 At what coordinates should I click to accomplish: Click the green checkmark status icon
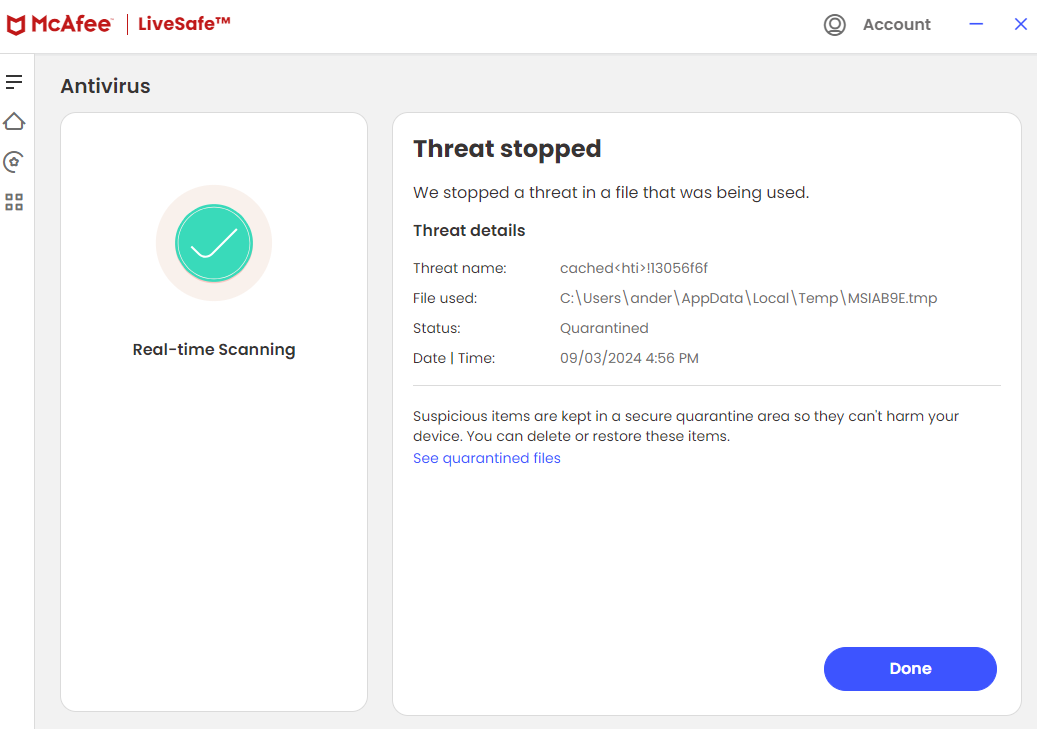coord(213,242)
